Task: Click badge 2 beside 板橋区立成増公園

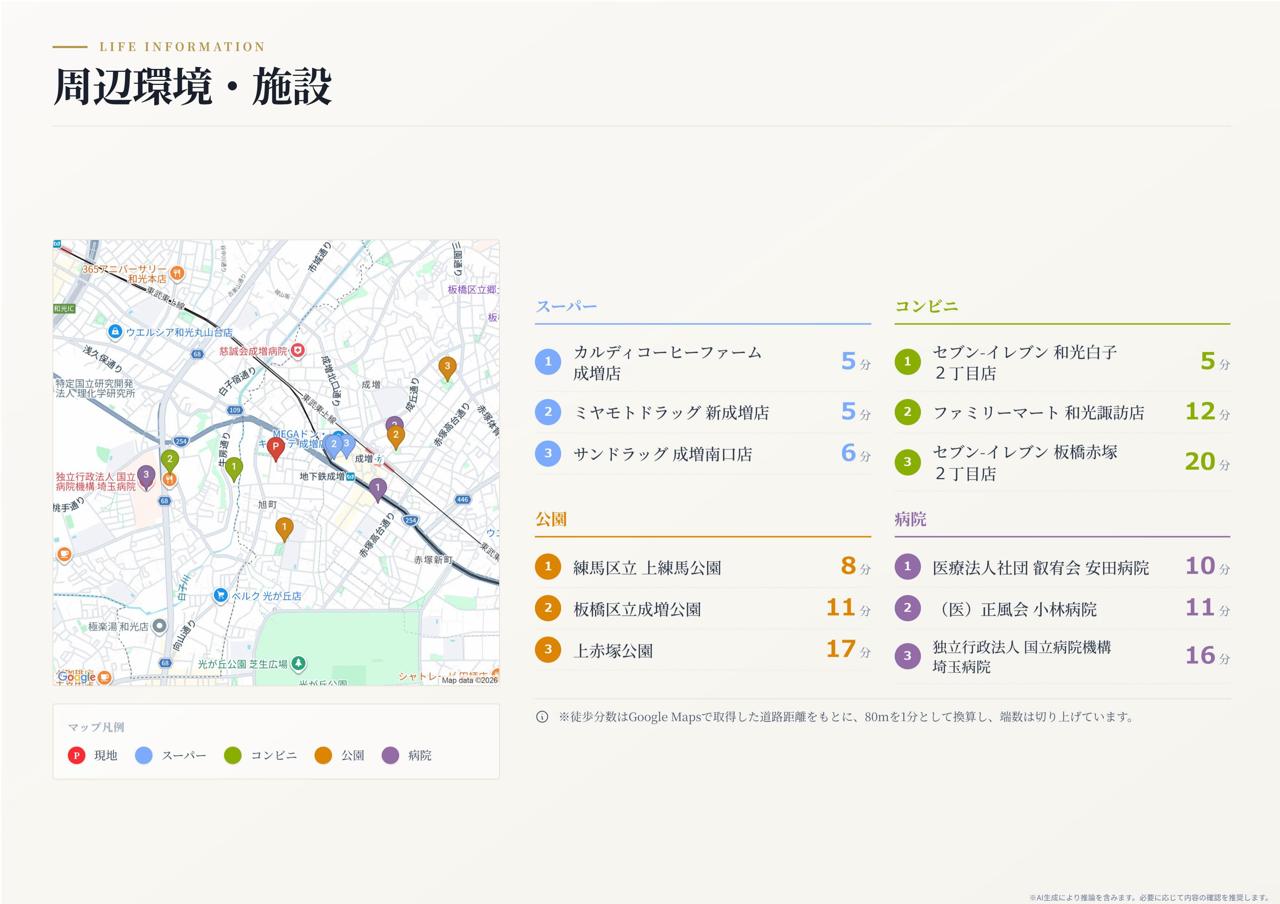Action: click(x=548, y=608)
